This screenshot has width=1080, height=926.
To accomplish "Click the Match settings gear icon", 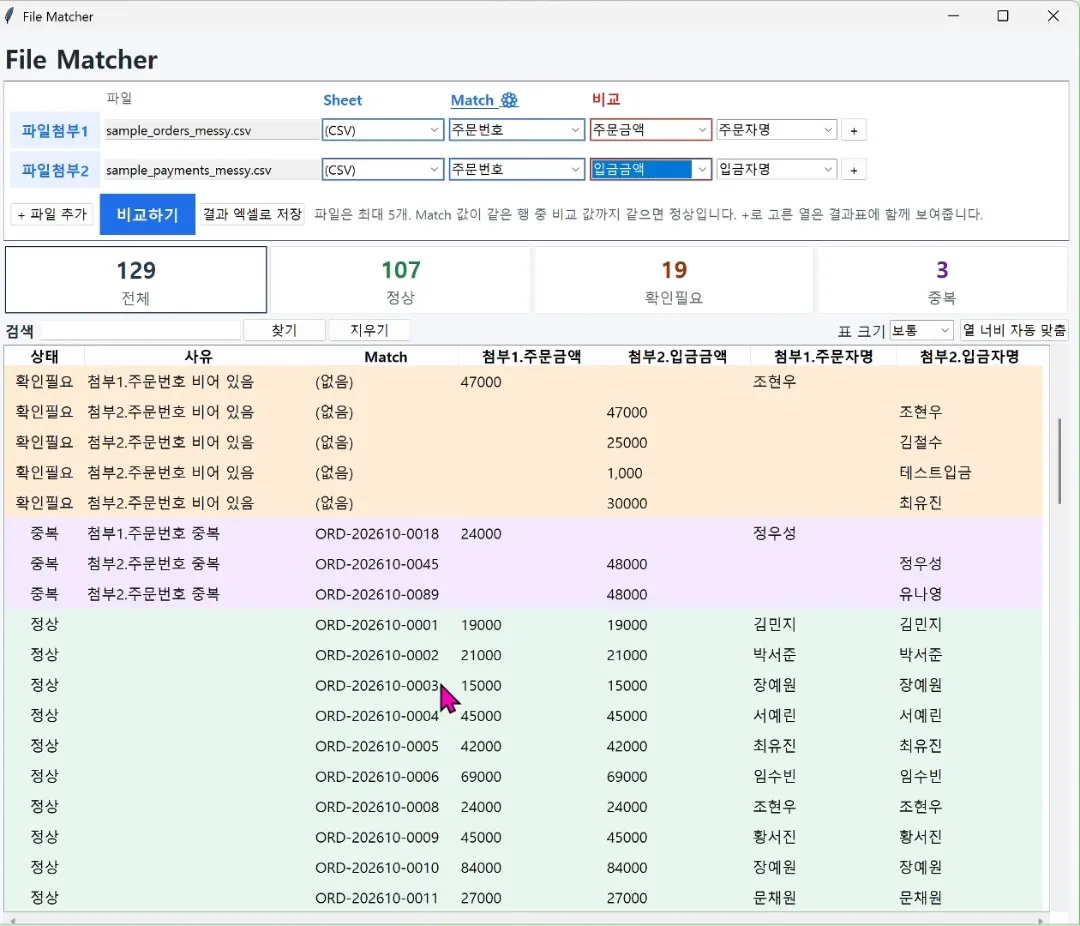I will pyautogui.click(x=509, y=100).
